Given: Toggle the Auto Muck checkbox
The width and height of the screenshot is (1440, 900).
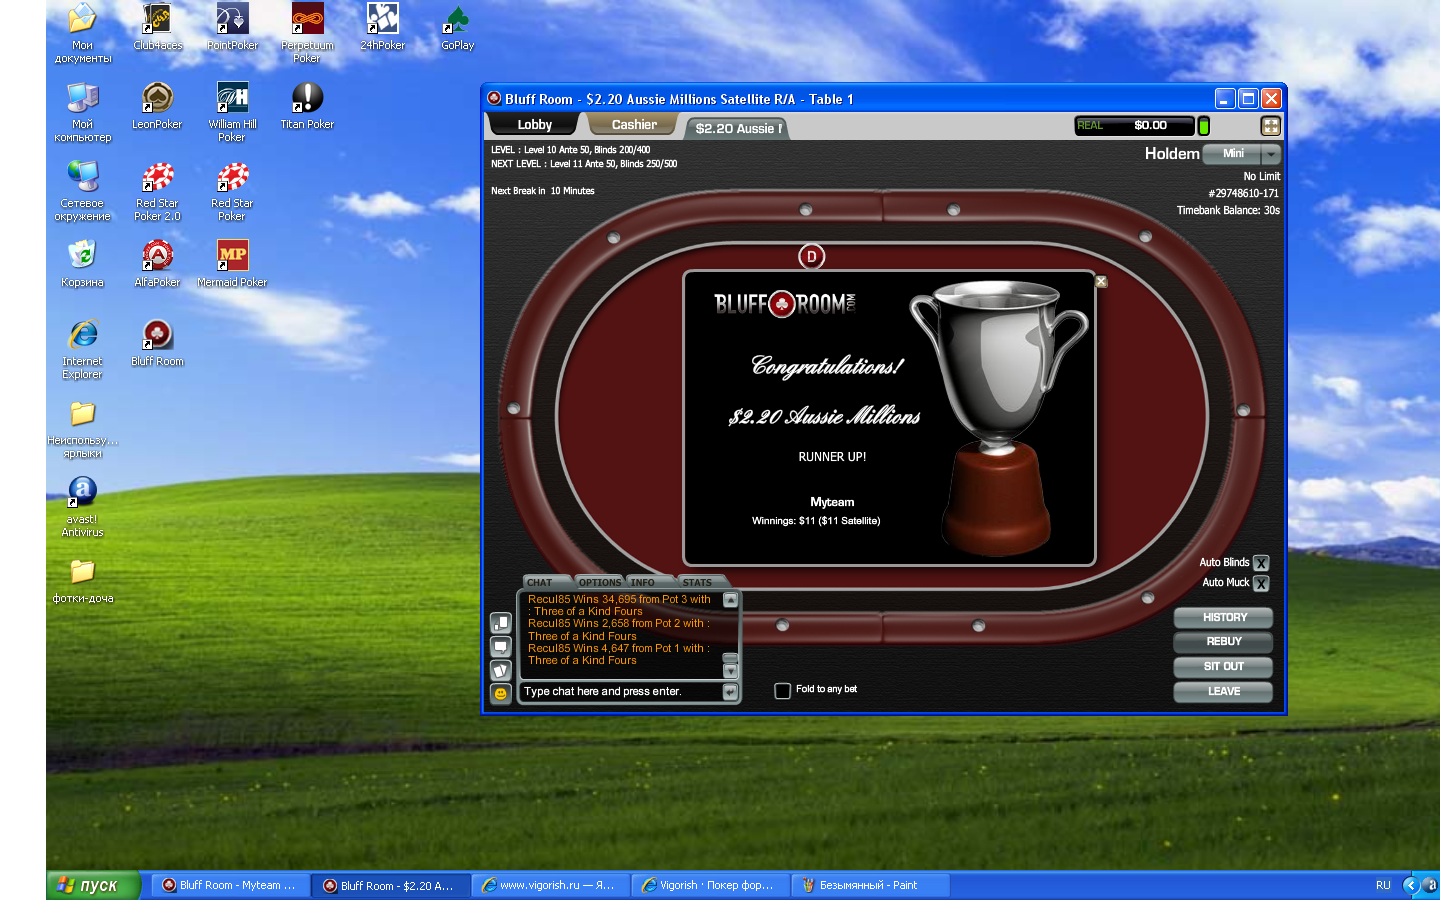Looking at the screenshot, I should click(x=1261, y=583).
